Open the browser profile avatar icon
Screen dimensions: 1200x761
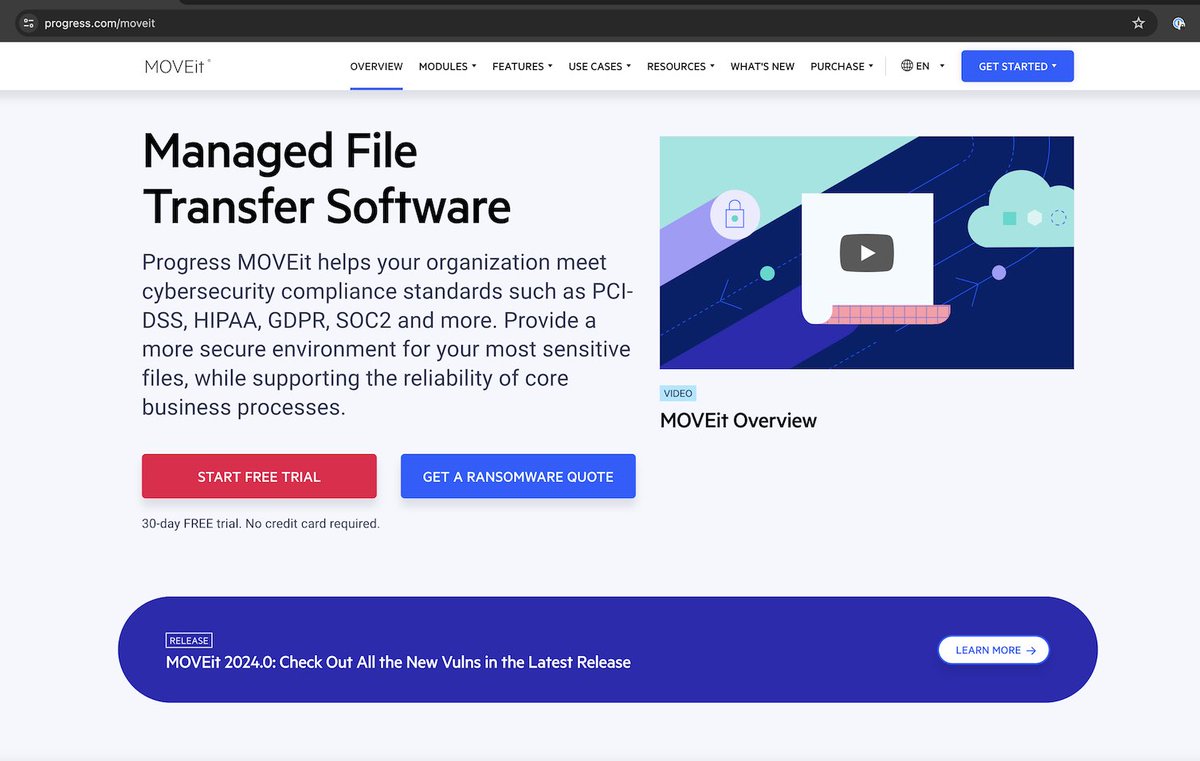point(1179,23)
